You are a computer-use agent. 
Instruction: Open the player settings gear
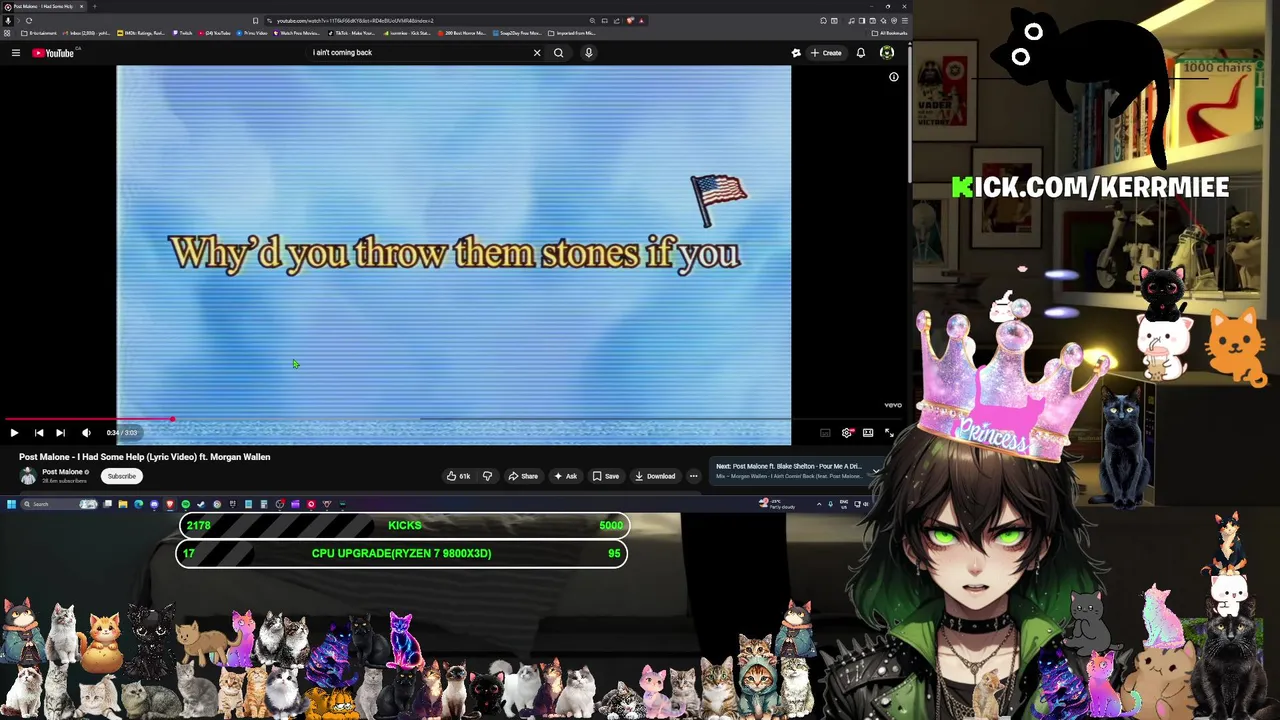coord(847,433)
